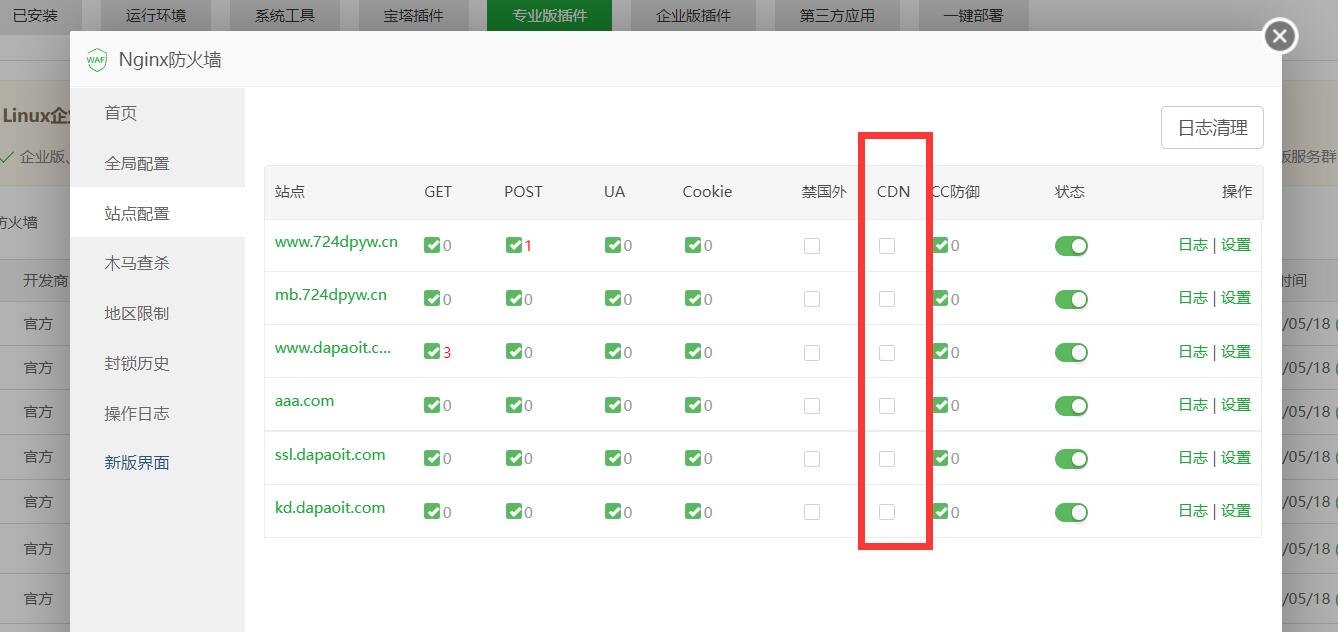Toggle status switch for mb.724dpyw.cn
This screenshot has height=632, width=1338.
[1071, 299]
